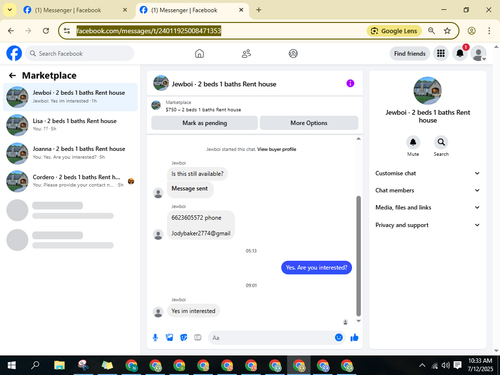Screen dimensions: 500x375
Task: Click the $750 Marketplace listing header
Action: pyautogui.click(x=203, y=110)
